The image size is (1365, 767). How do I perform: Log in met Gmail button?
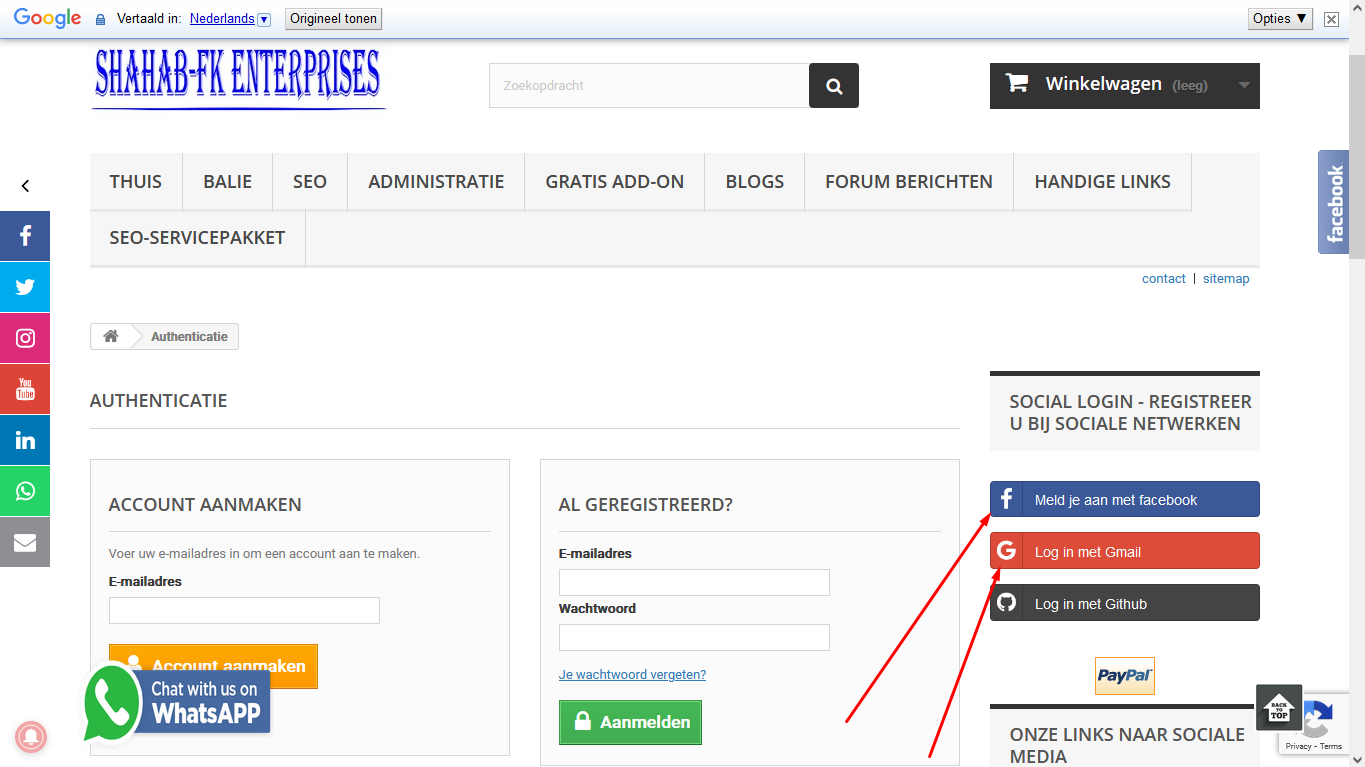tap(1125, 551)
